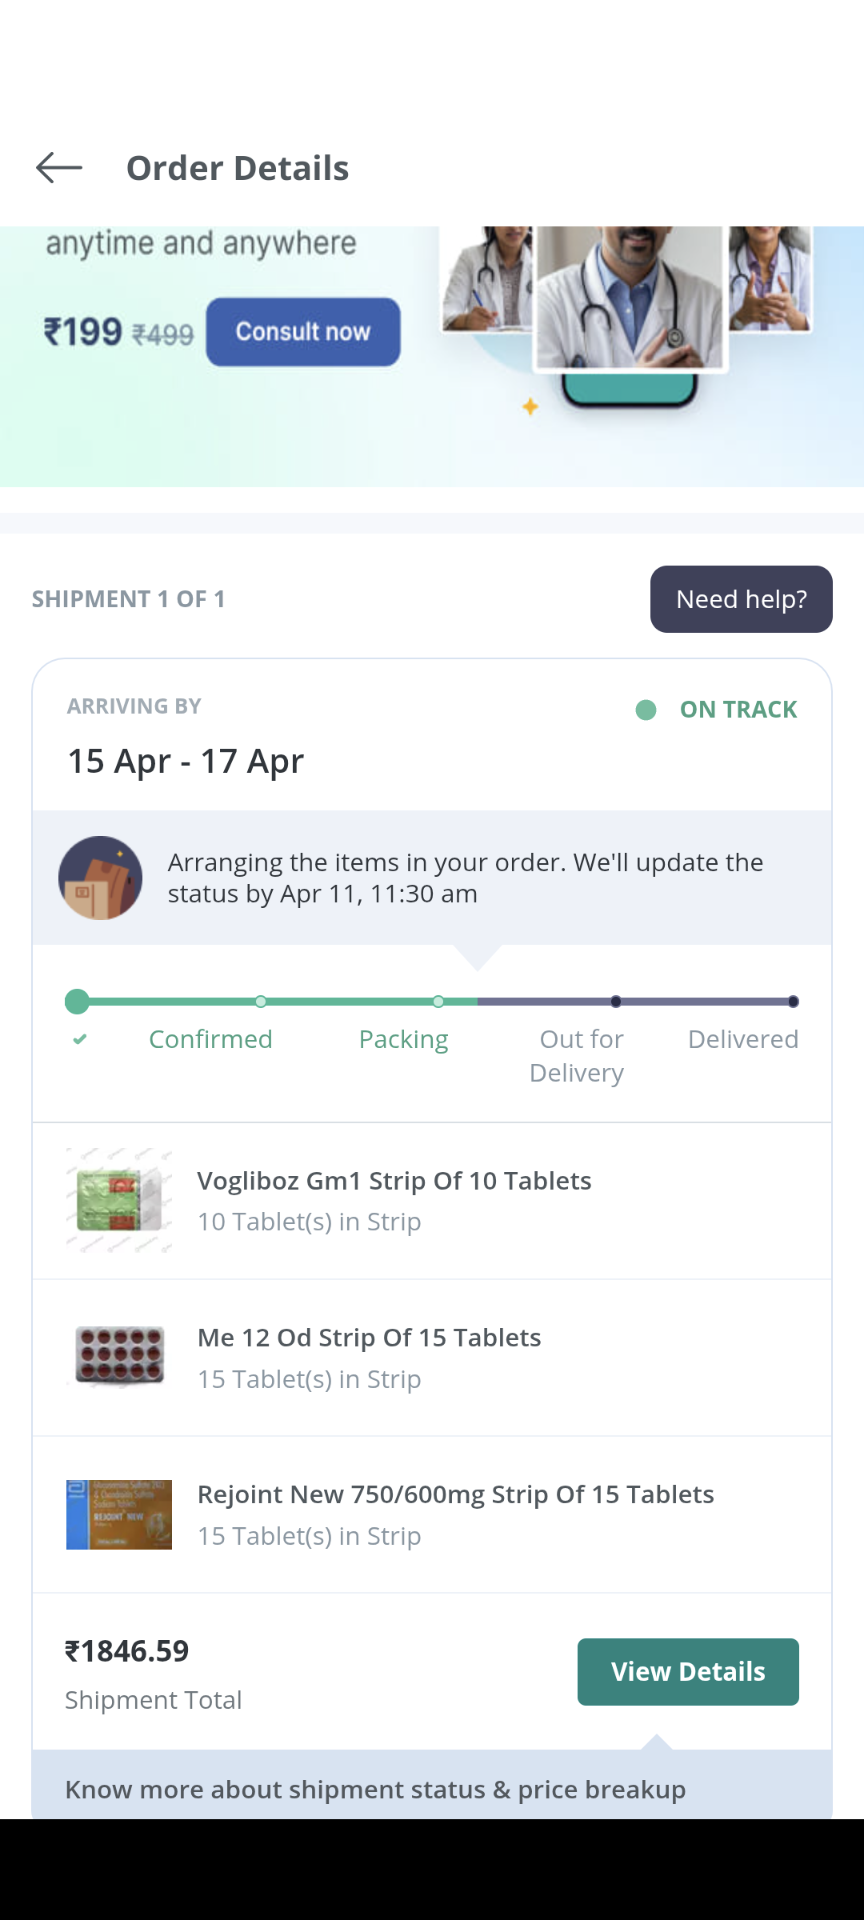This screenshot has height=1920, width=864.
Task: Tap the package box status icon
Action: tap(100, 878)
